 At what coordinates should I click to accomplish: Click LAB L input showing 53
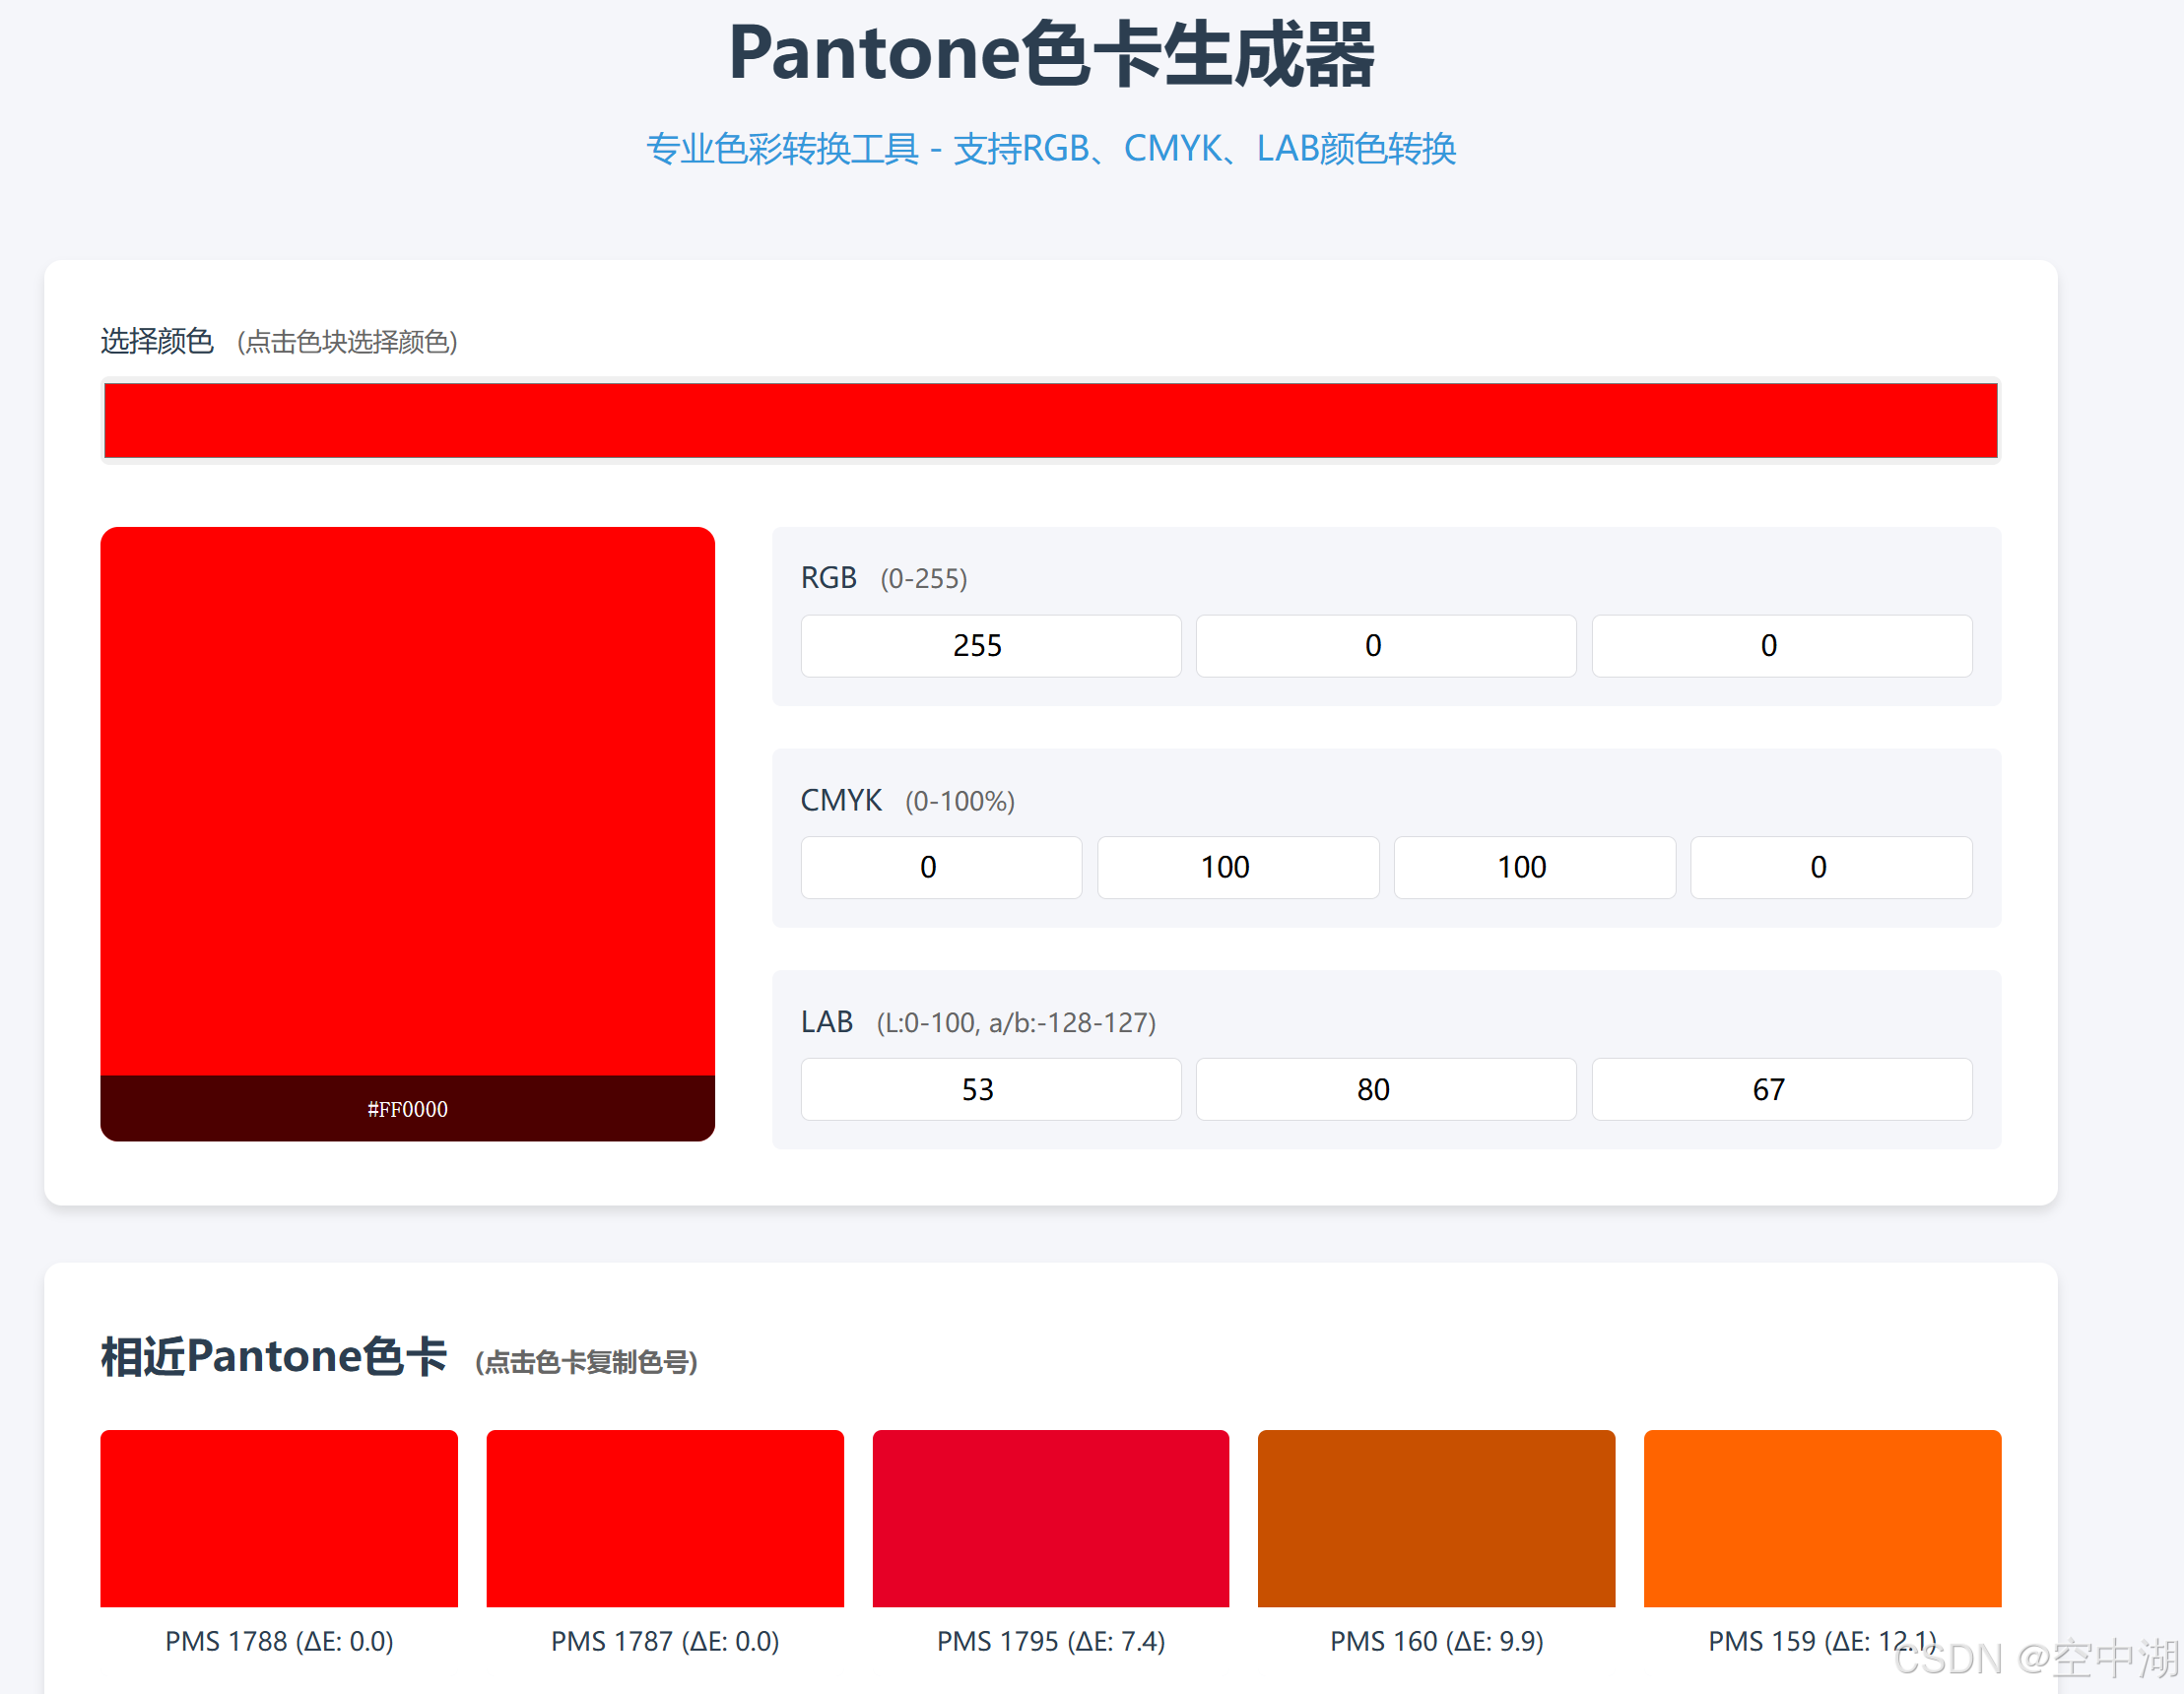pos(990,1089)
